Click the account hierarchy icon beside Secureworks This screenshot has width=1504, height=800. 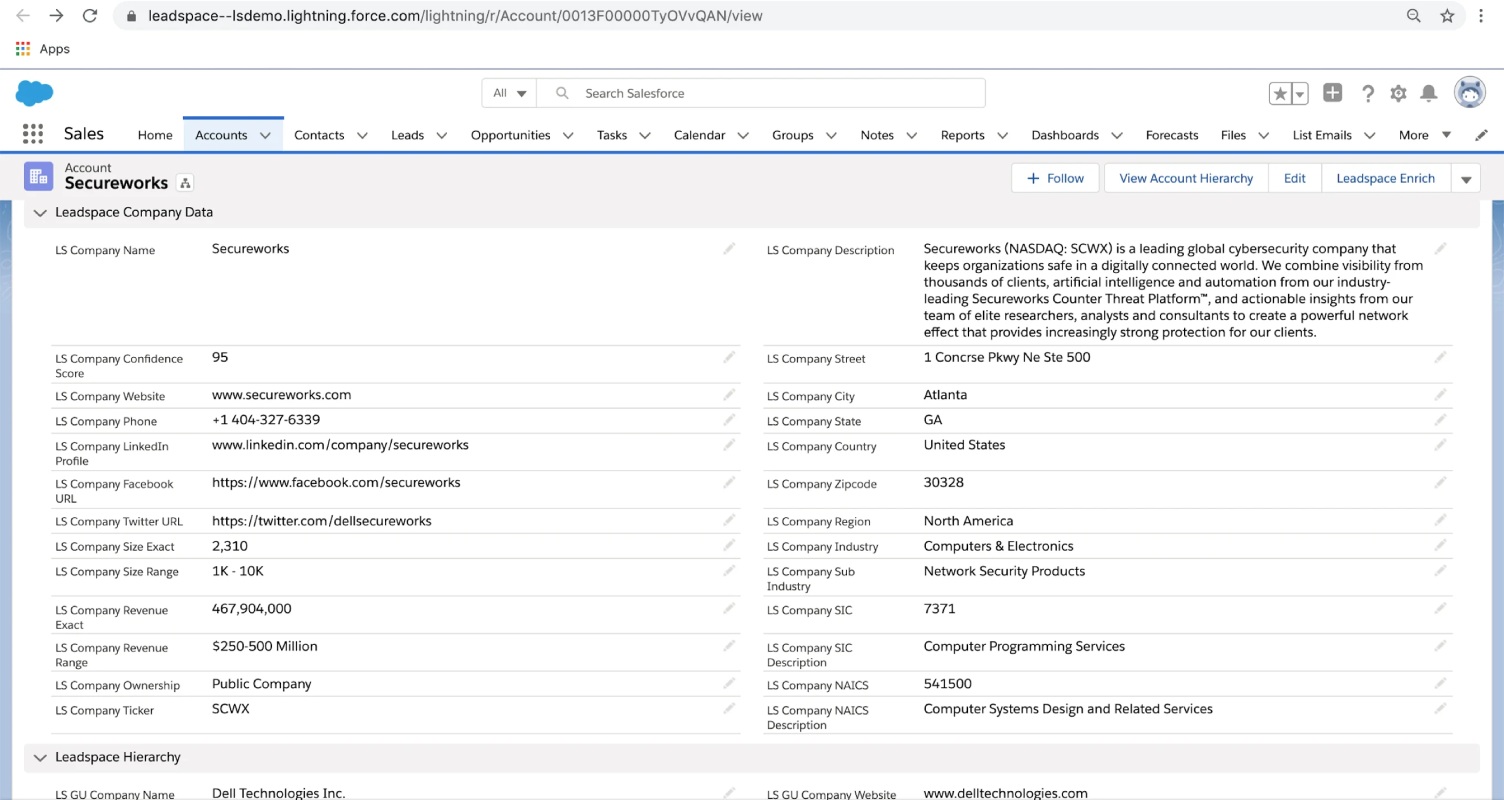185,183
